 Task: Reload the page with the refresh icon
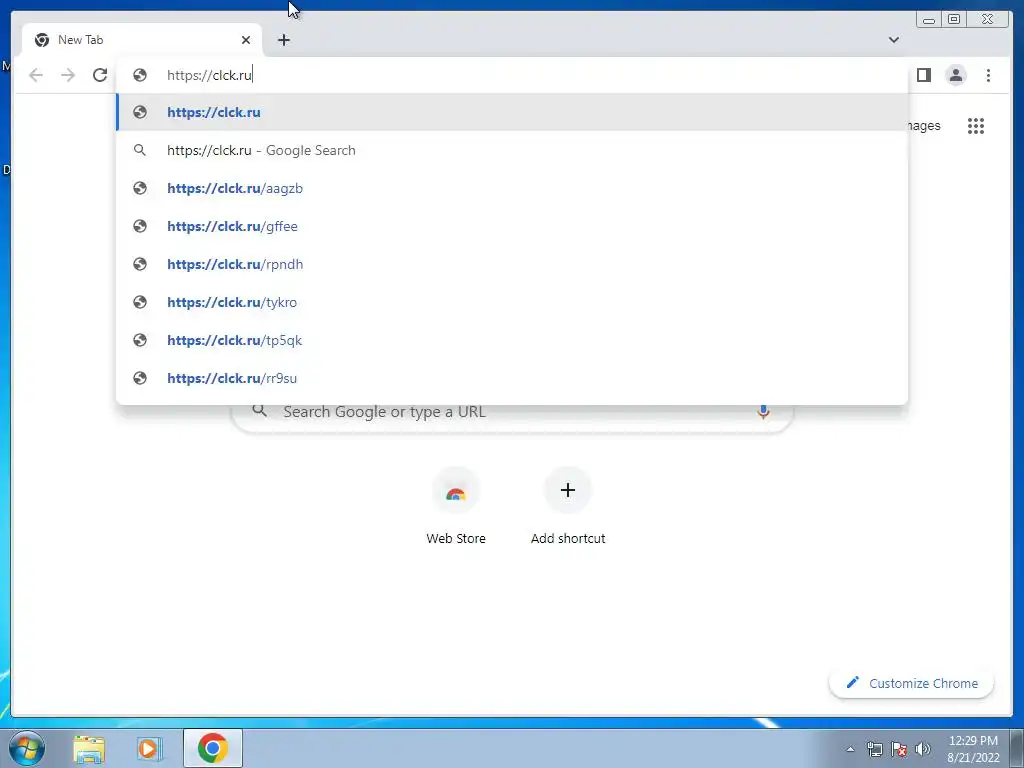coord(100,75)
